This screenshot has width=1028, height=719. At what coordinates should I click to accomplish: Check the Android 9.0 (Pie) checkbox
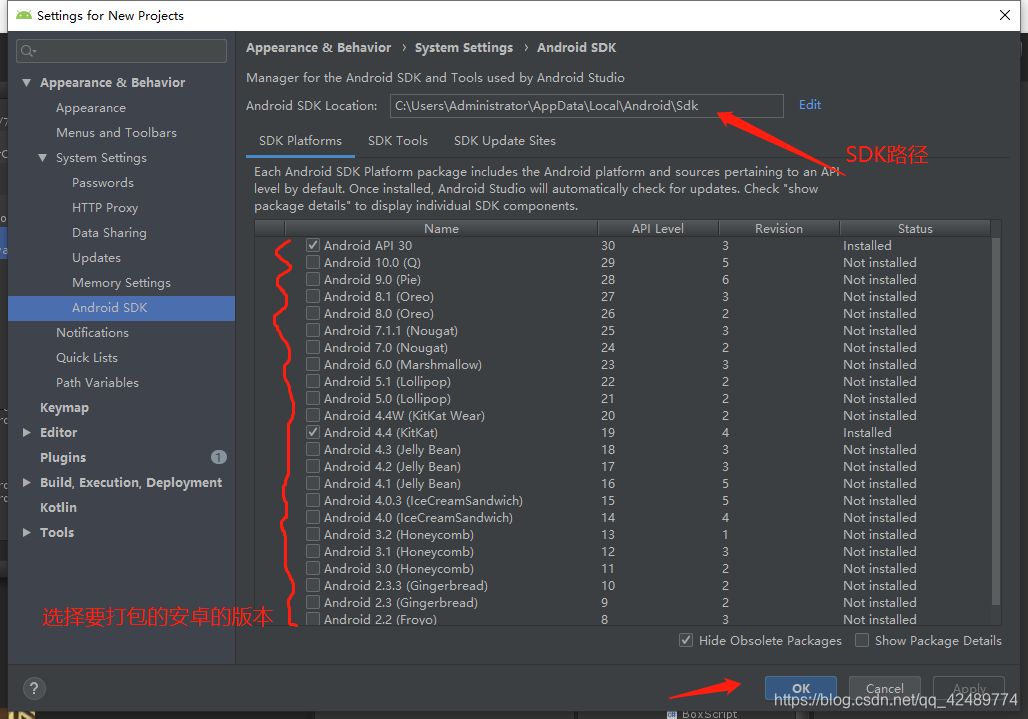313,279
